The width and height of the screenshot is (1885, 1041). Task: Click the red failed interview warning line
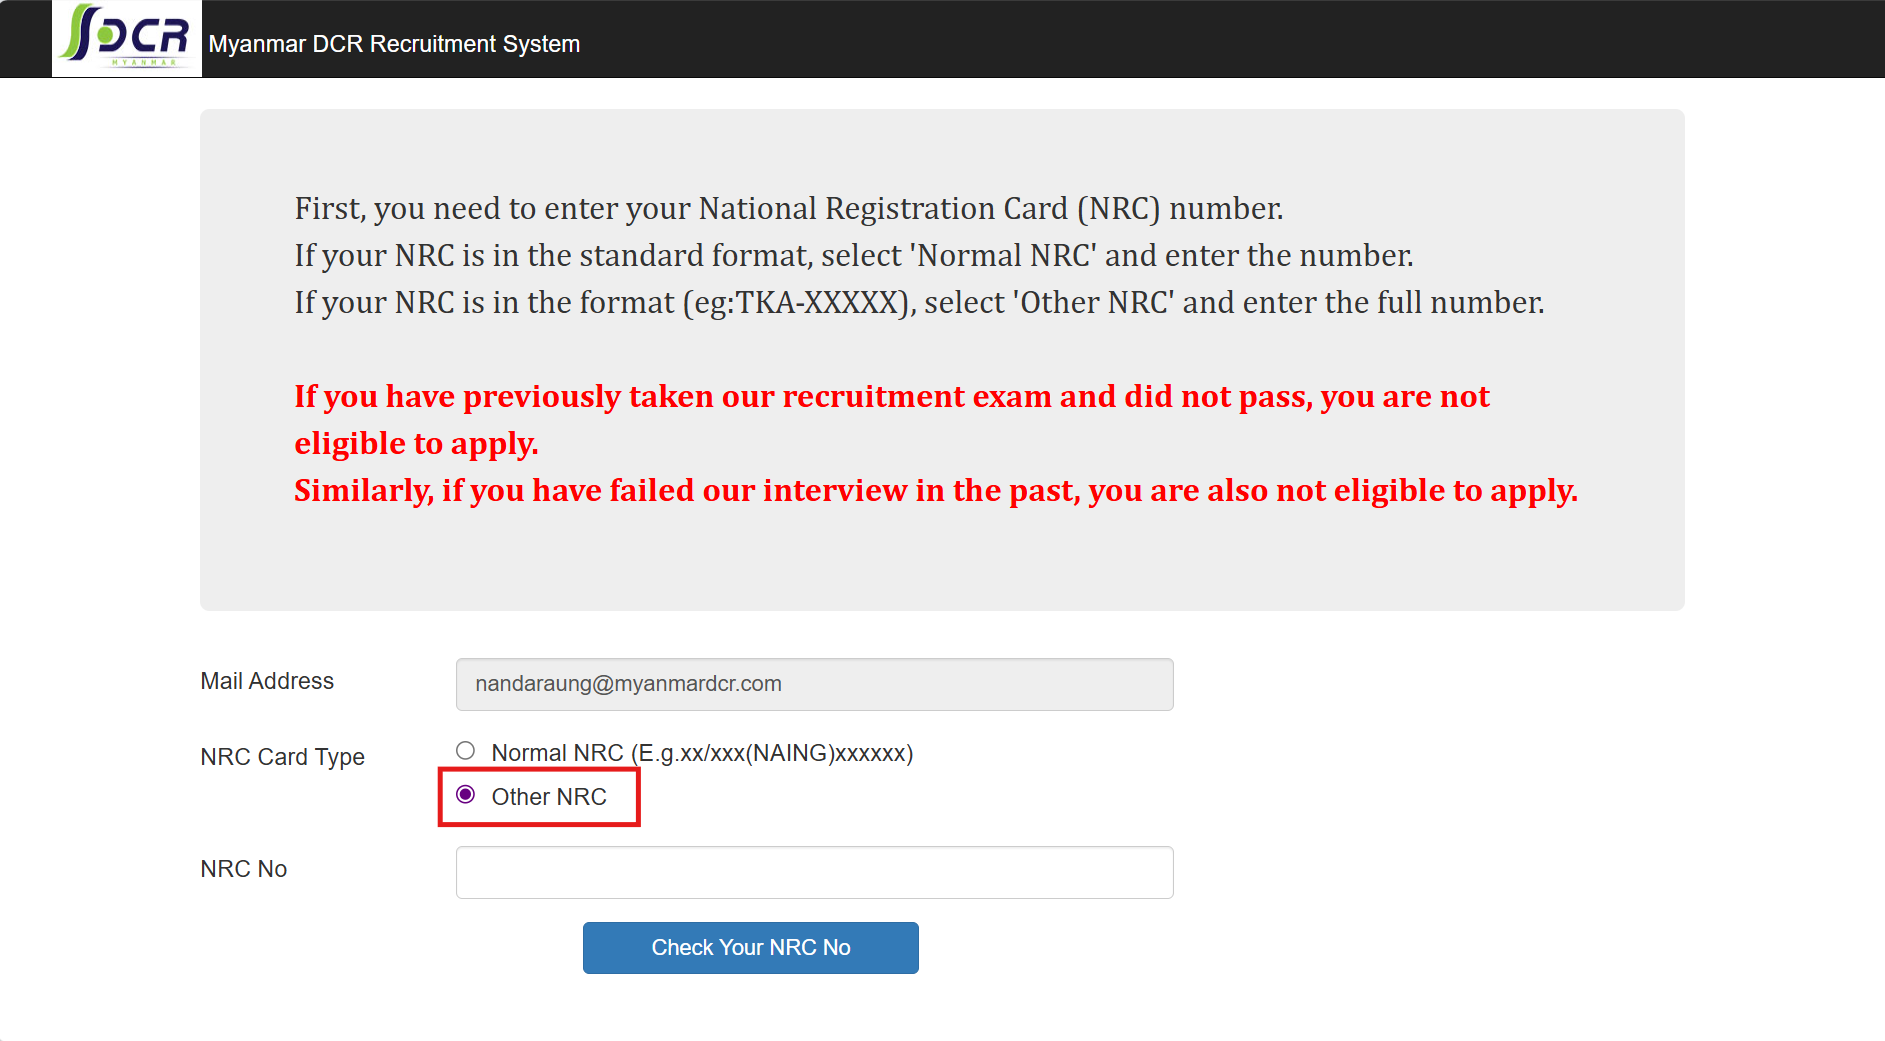pos(935,491)
